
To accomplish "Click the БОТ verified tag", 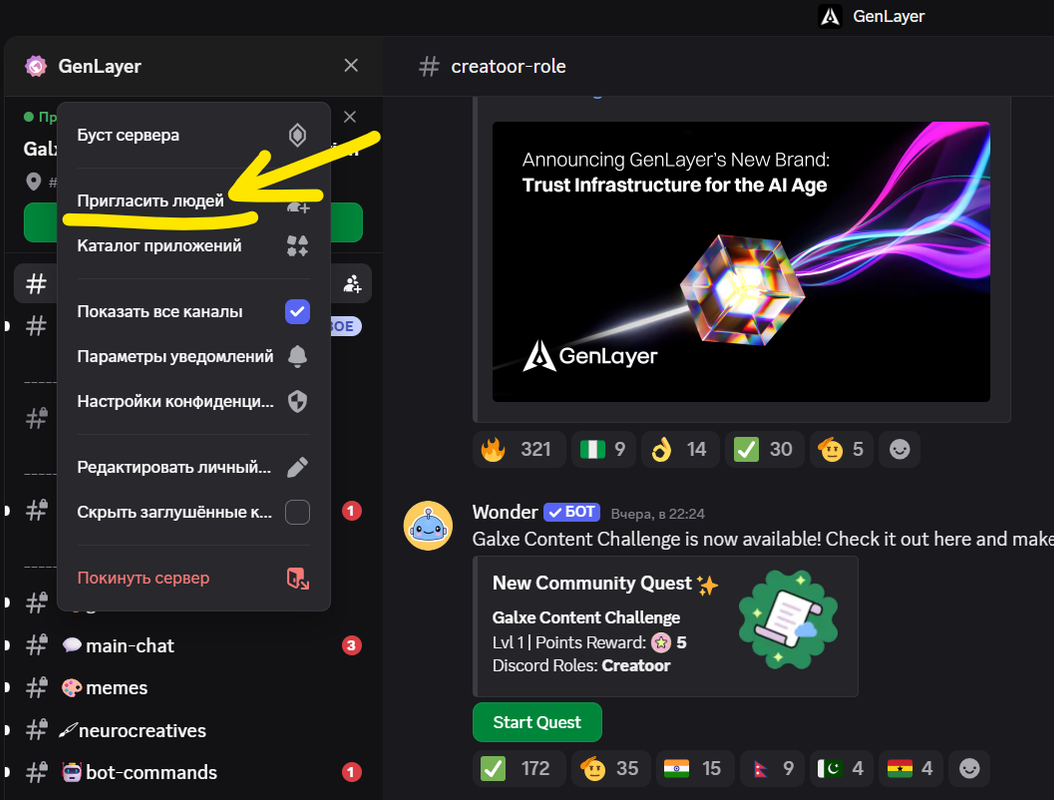I will tap(571, 512).
